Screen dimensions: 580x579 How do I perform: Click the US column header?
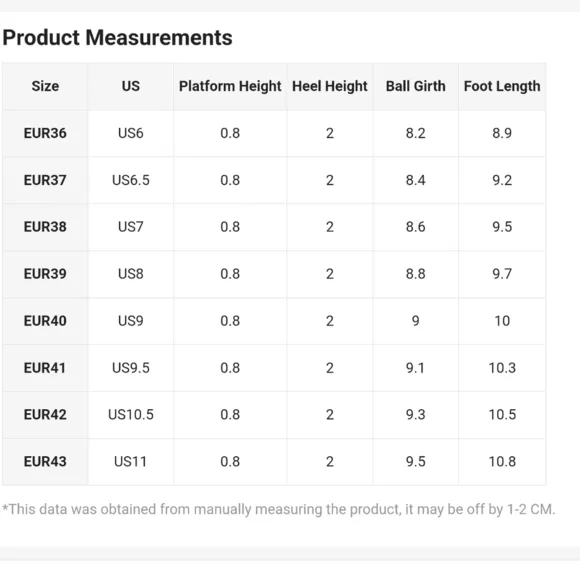point(131,86)
